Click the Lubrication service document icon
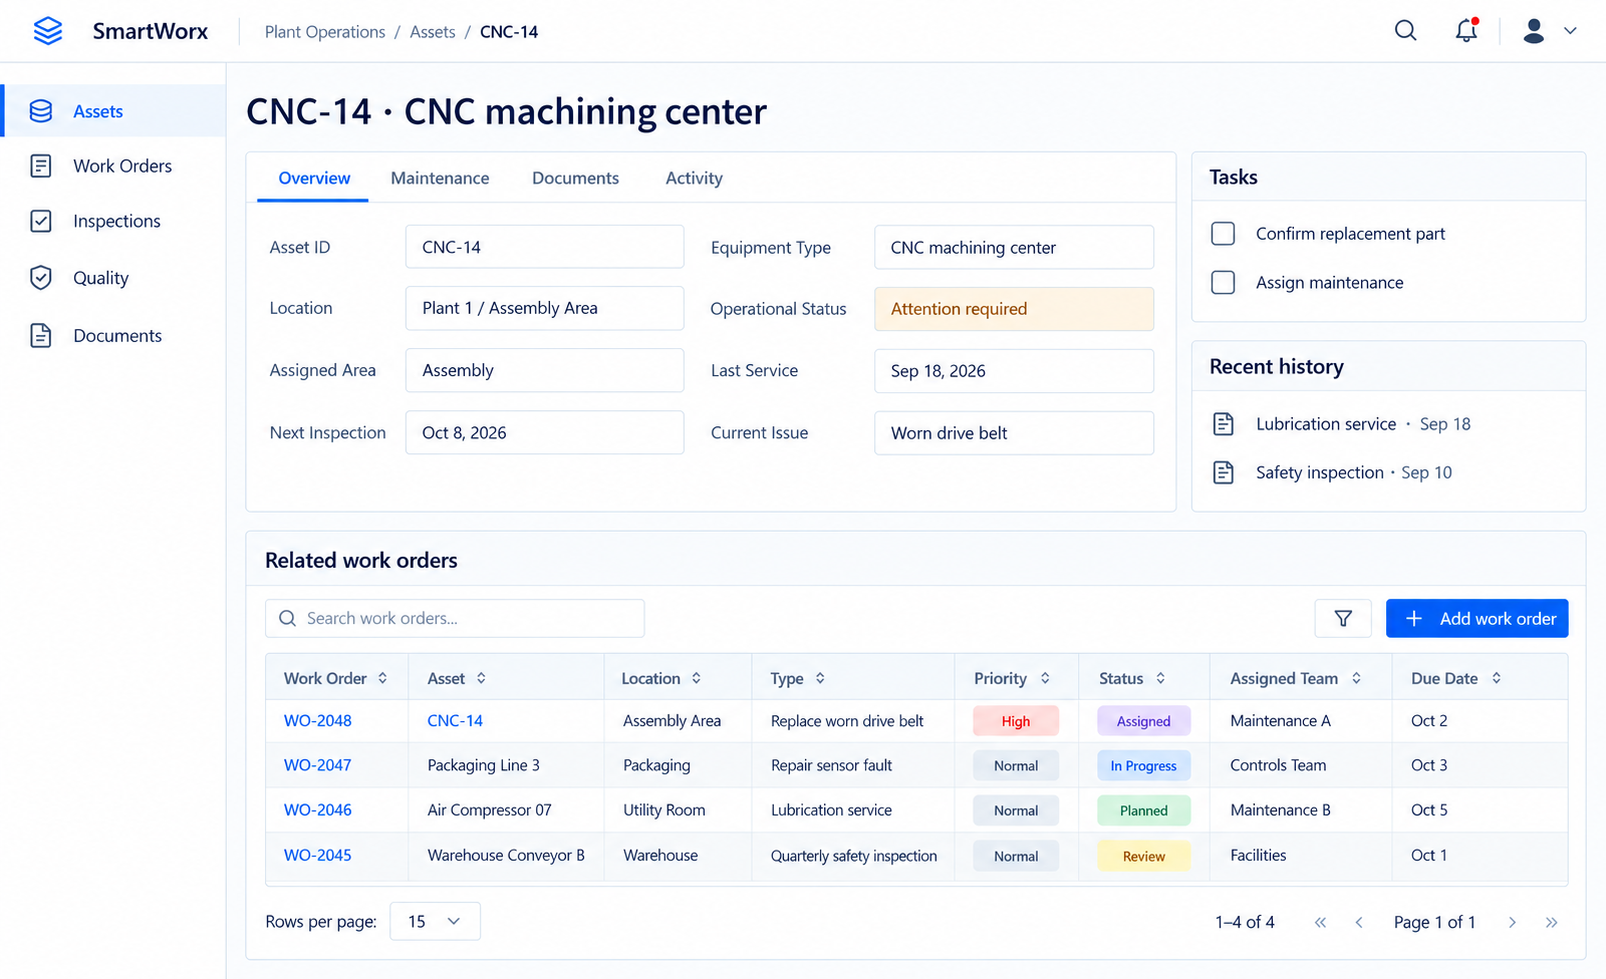The width and height of the screenshot is (1606, 979). (1223, 424)
